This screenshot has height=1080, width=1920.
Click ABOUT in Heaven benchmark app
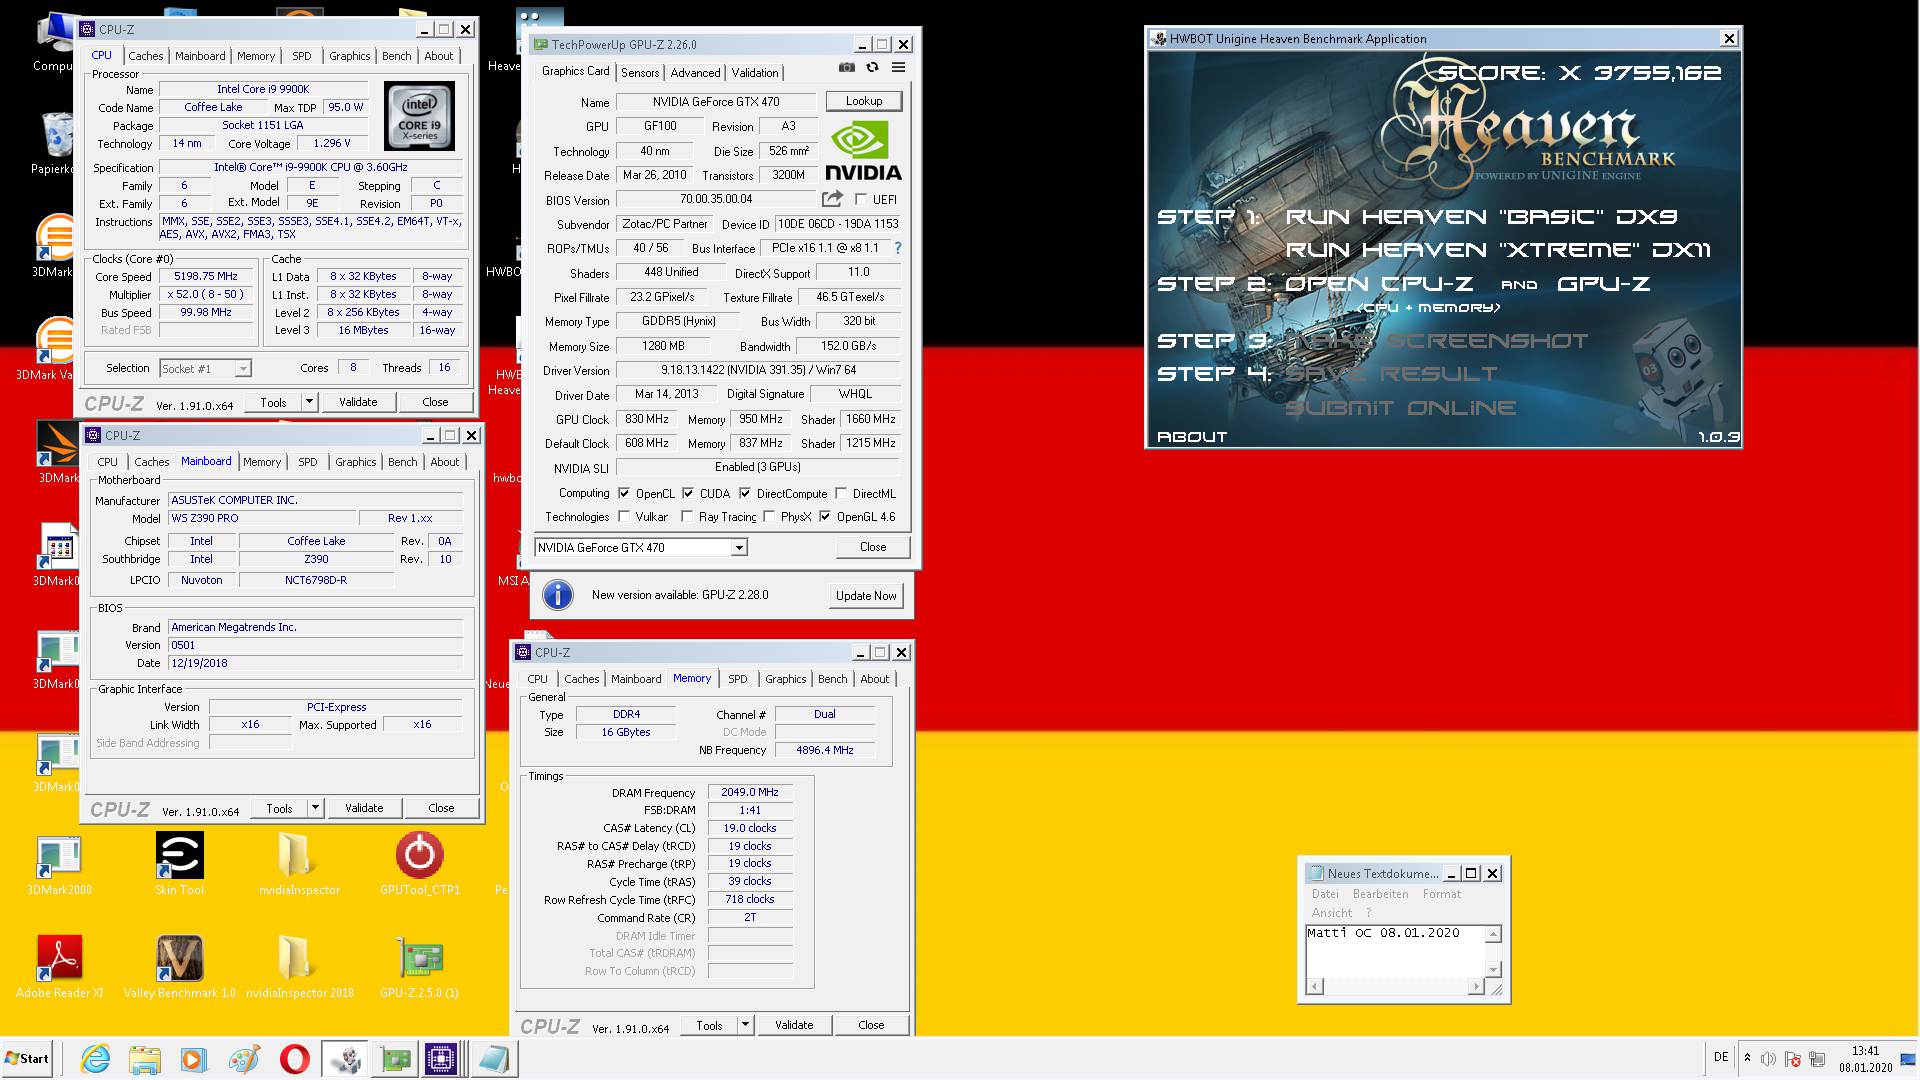[1191, 437]
